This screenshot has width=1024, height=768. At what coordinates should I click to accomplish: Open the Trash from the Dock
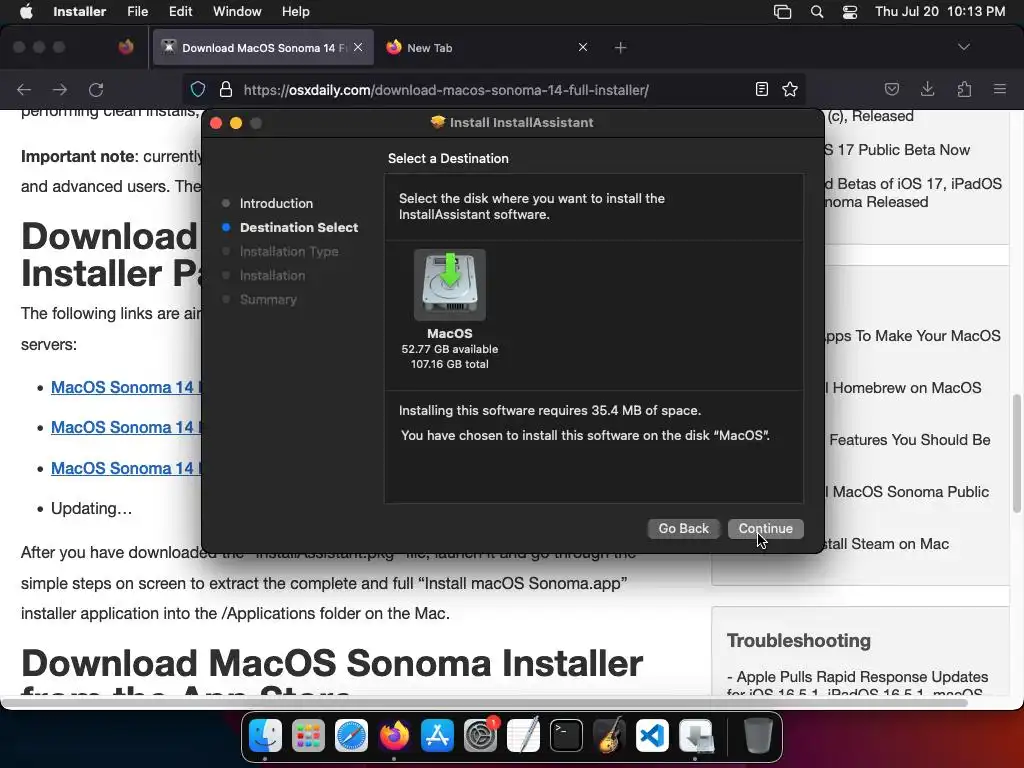pos(758,736)
